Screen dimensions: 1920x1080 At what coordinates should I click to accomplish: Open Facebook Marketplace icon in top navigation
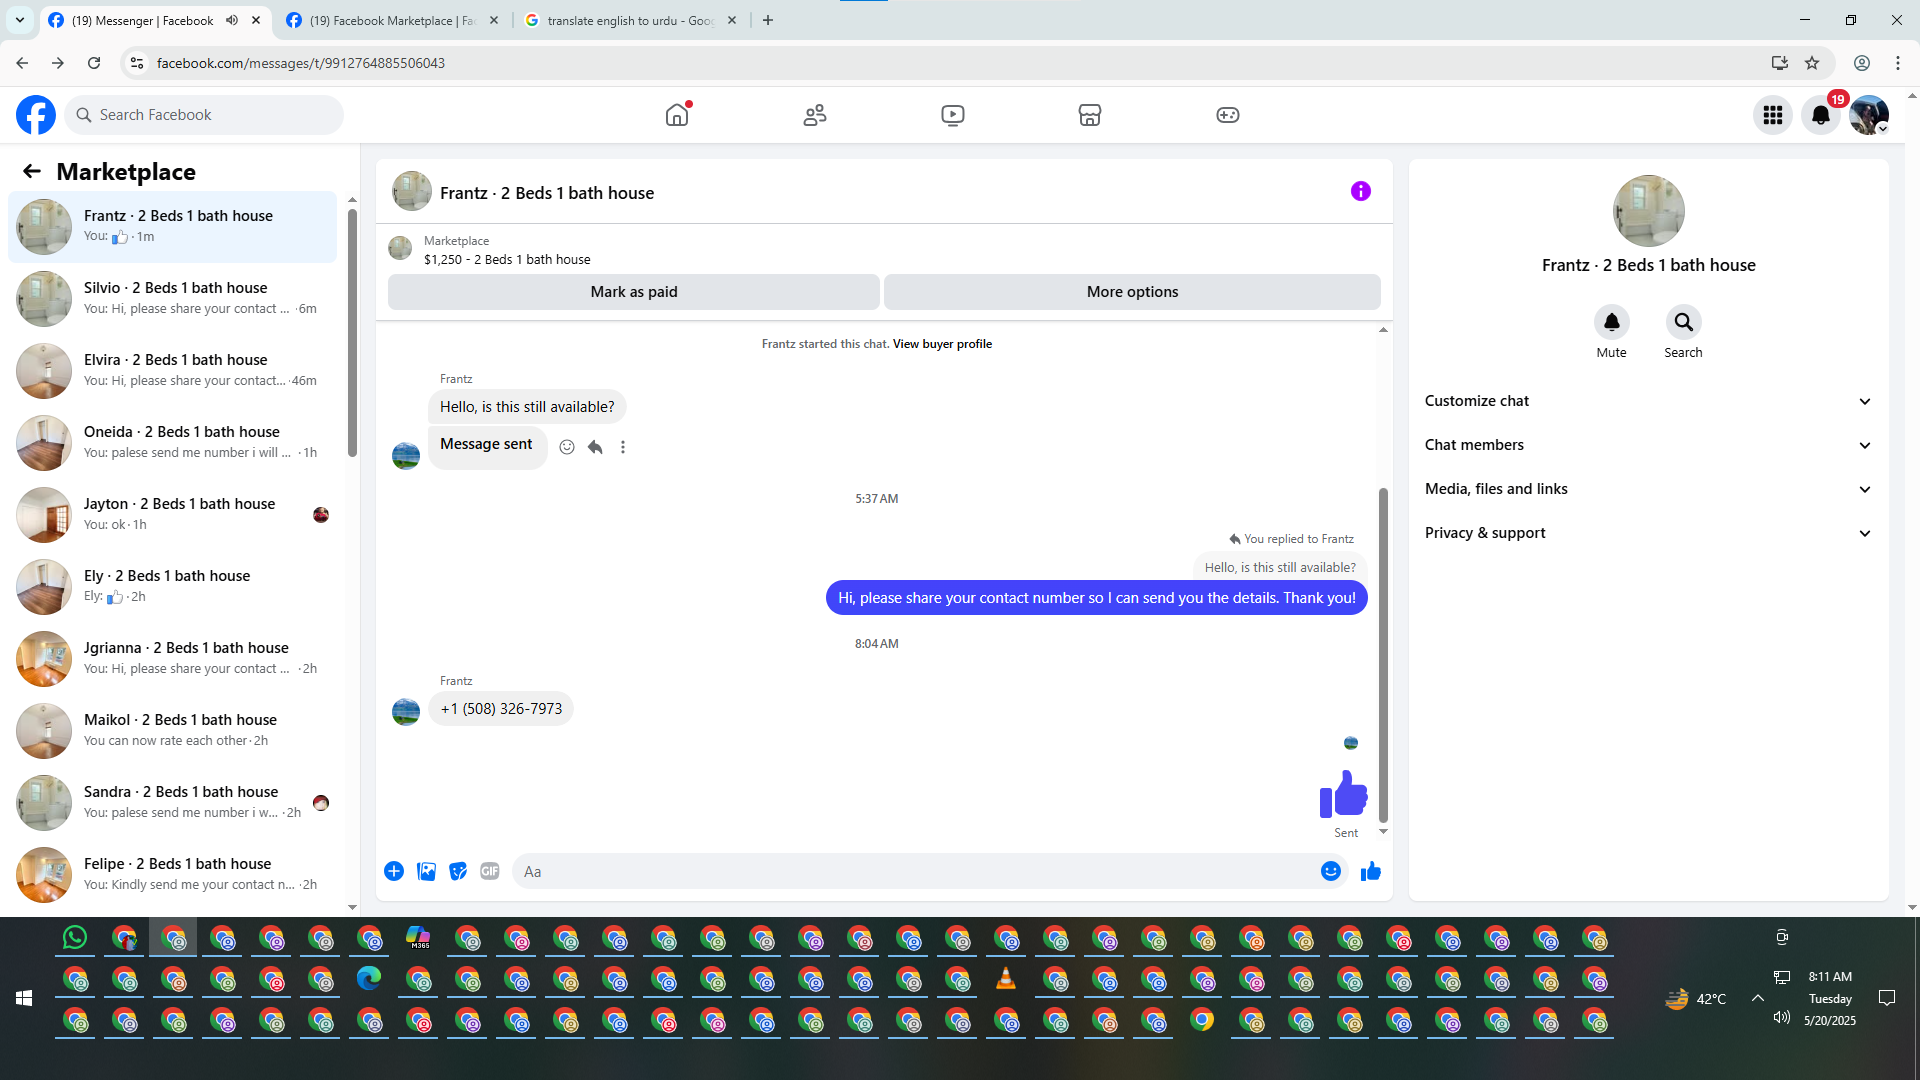[1089, 115]
